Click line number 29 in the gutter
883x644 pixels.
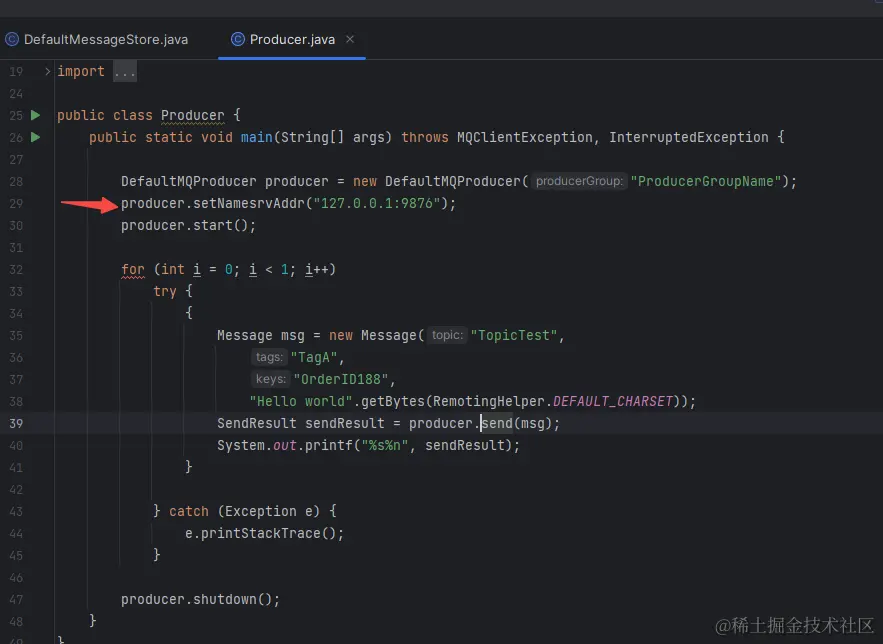16,203
